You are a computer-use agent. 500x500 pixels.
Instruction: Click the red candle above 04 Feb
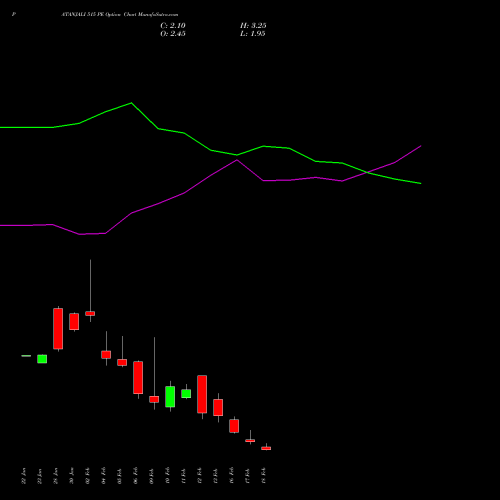pyautogui.click(x=106, y=355)
